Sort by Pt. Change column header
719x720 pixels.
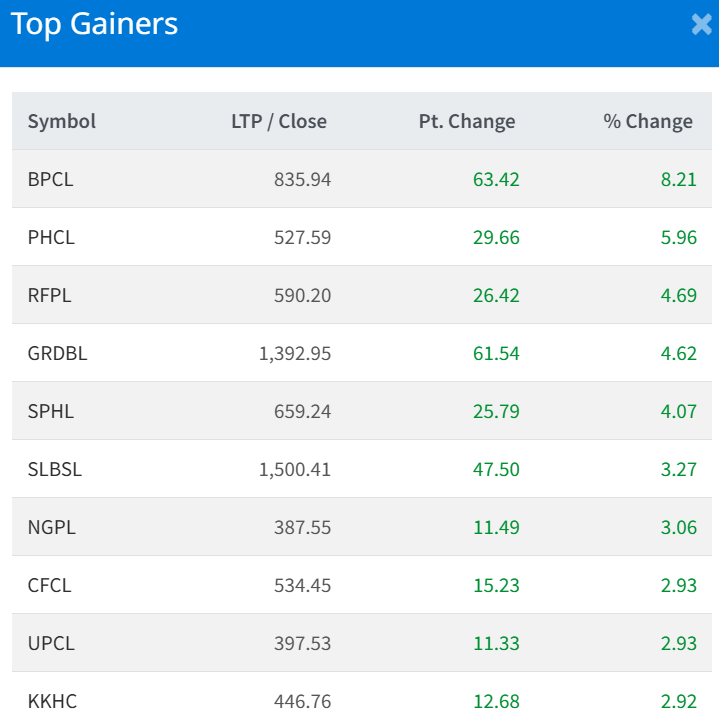(467, 121)
